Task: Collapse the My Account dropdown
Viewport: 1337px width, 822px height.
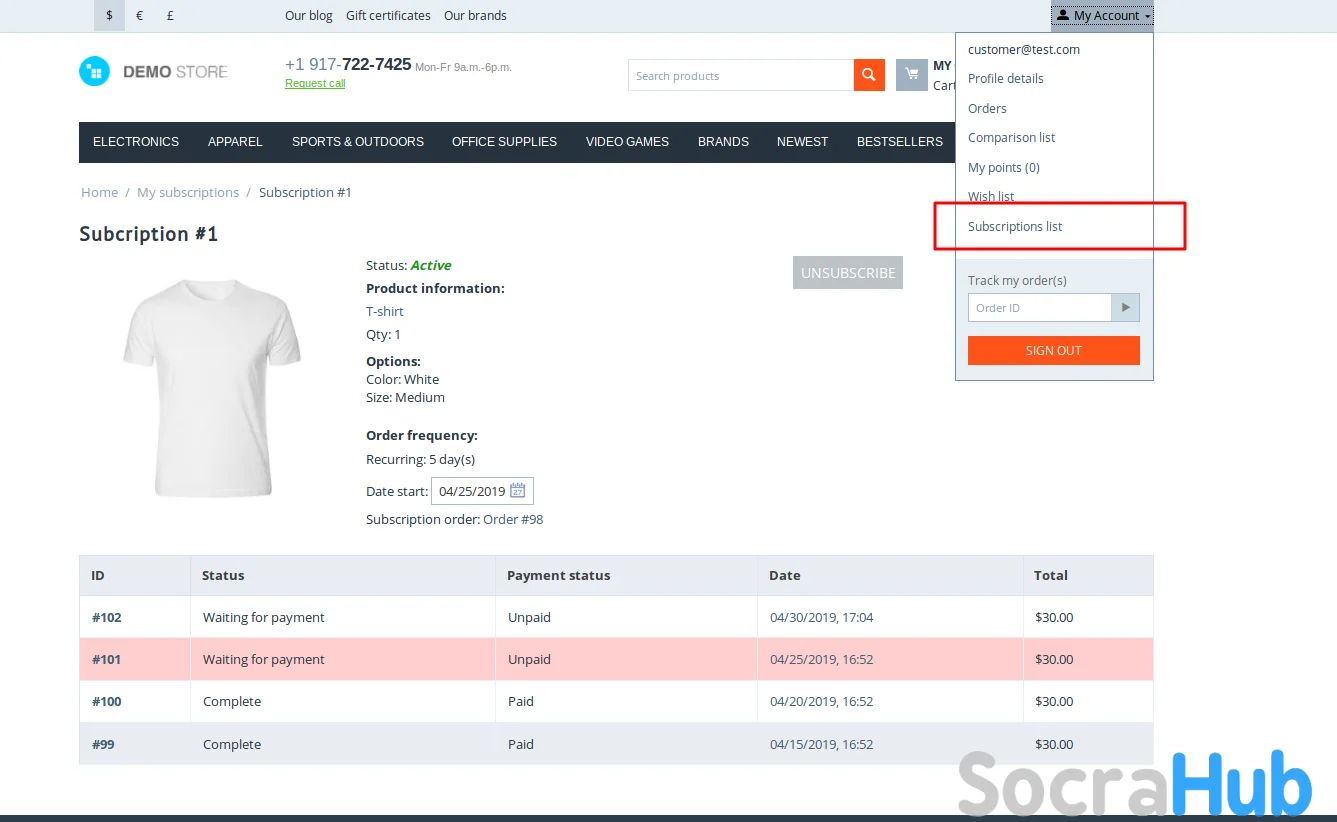Action: (x=1102, y=16)
